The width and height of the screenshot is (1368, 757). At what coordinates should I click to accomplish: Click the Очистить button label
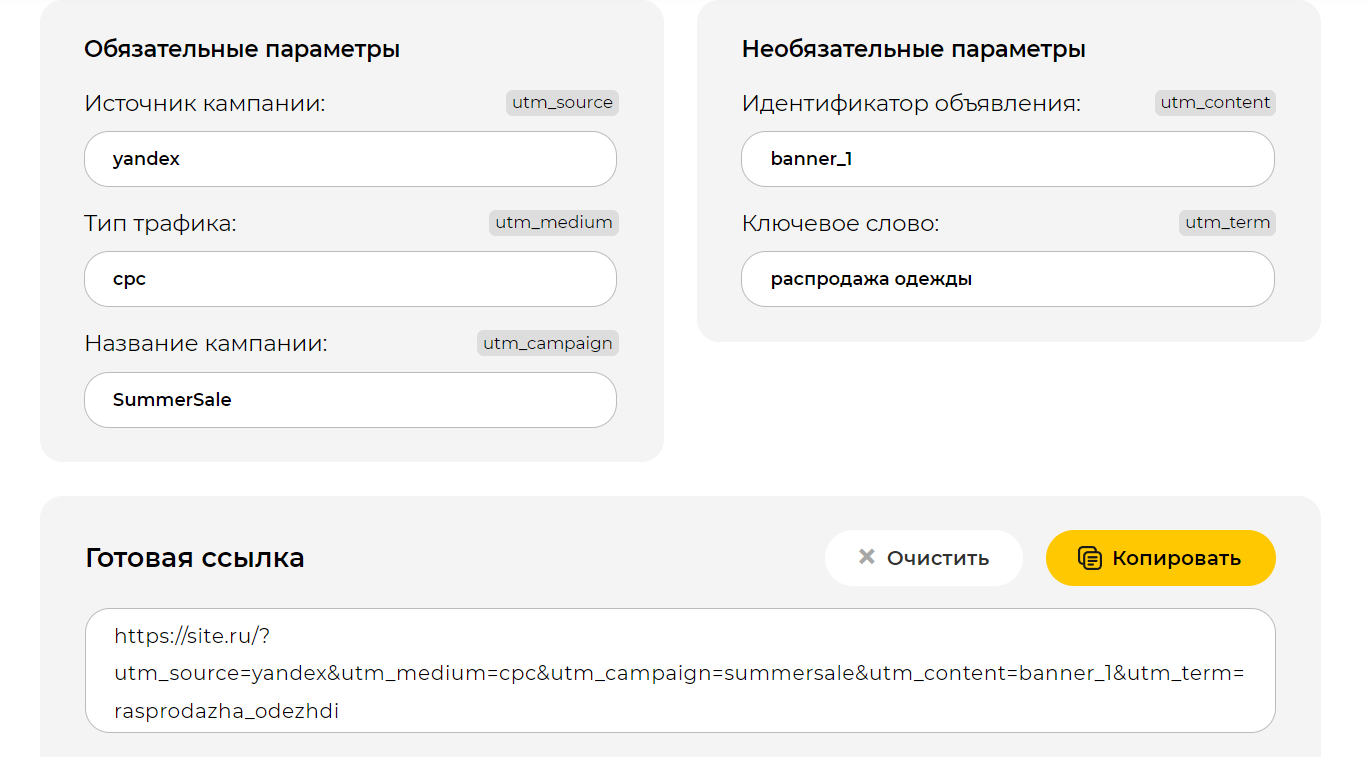[938, 558]
